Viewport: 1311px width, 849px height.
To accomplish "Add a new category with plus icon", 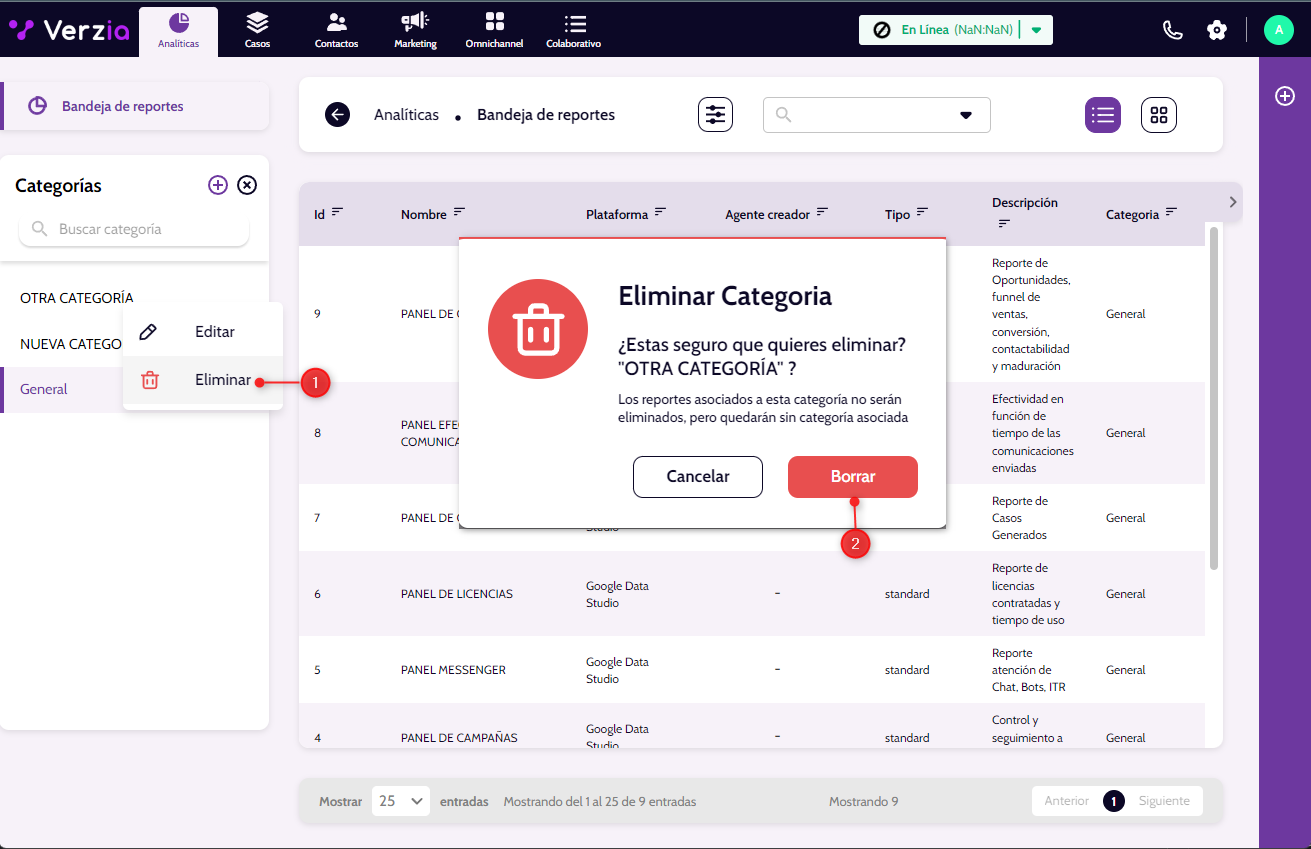I will point(217,185).
